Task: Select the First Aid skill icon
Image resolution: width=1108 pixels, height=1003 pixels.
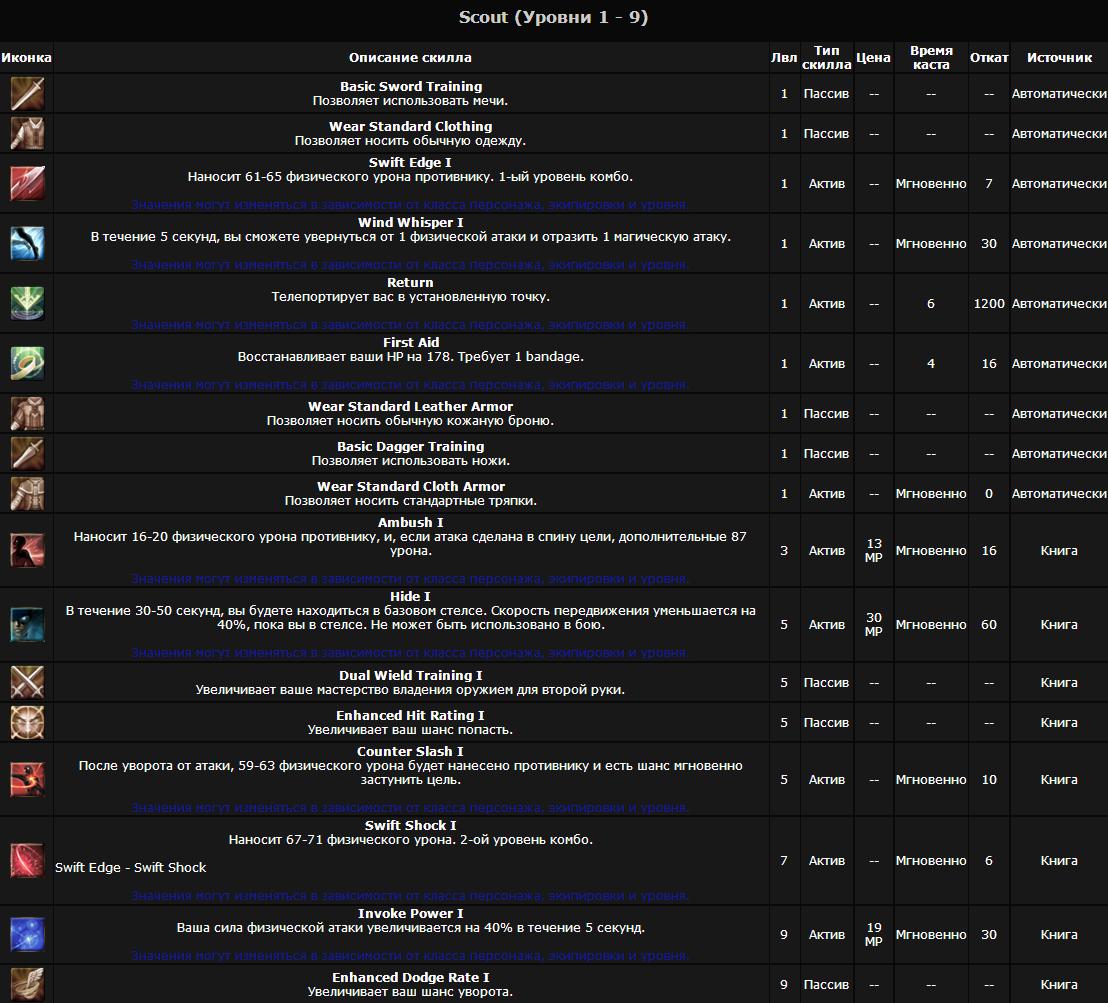Action: pos(27,363)
